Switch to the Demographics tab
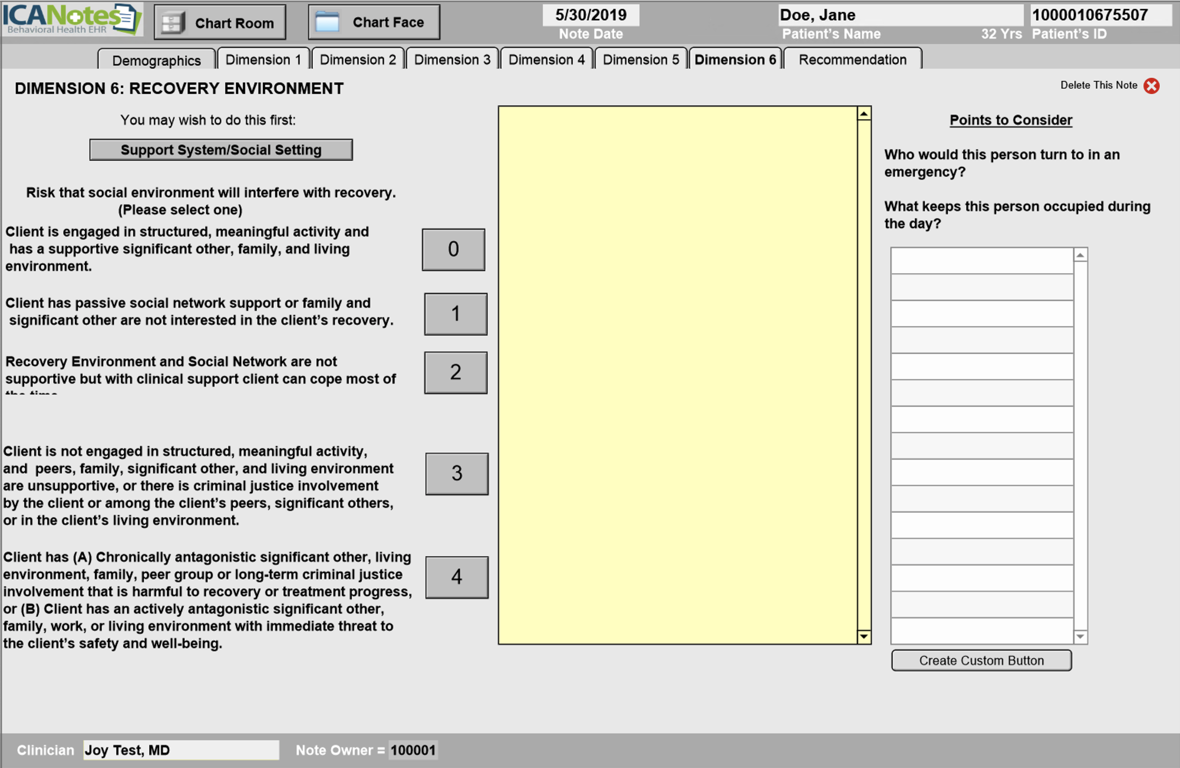The image size is (1180, 768). (x=156, y=60)
